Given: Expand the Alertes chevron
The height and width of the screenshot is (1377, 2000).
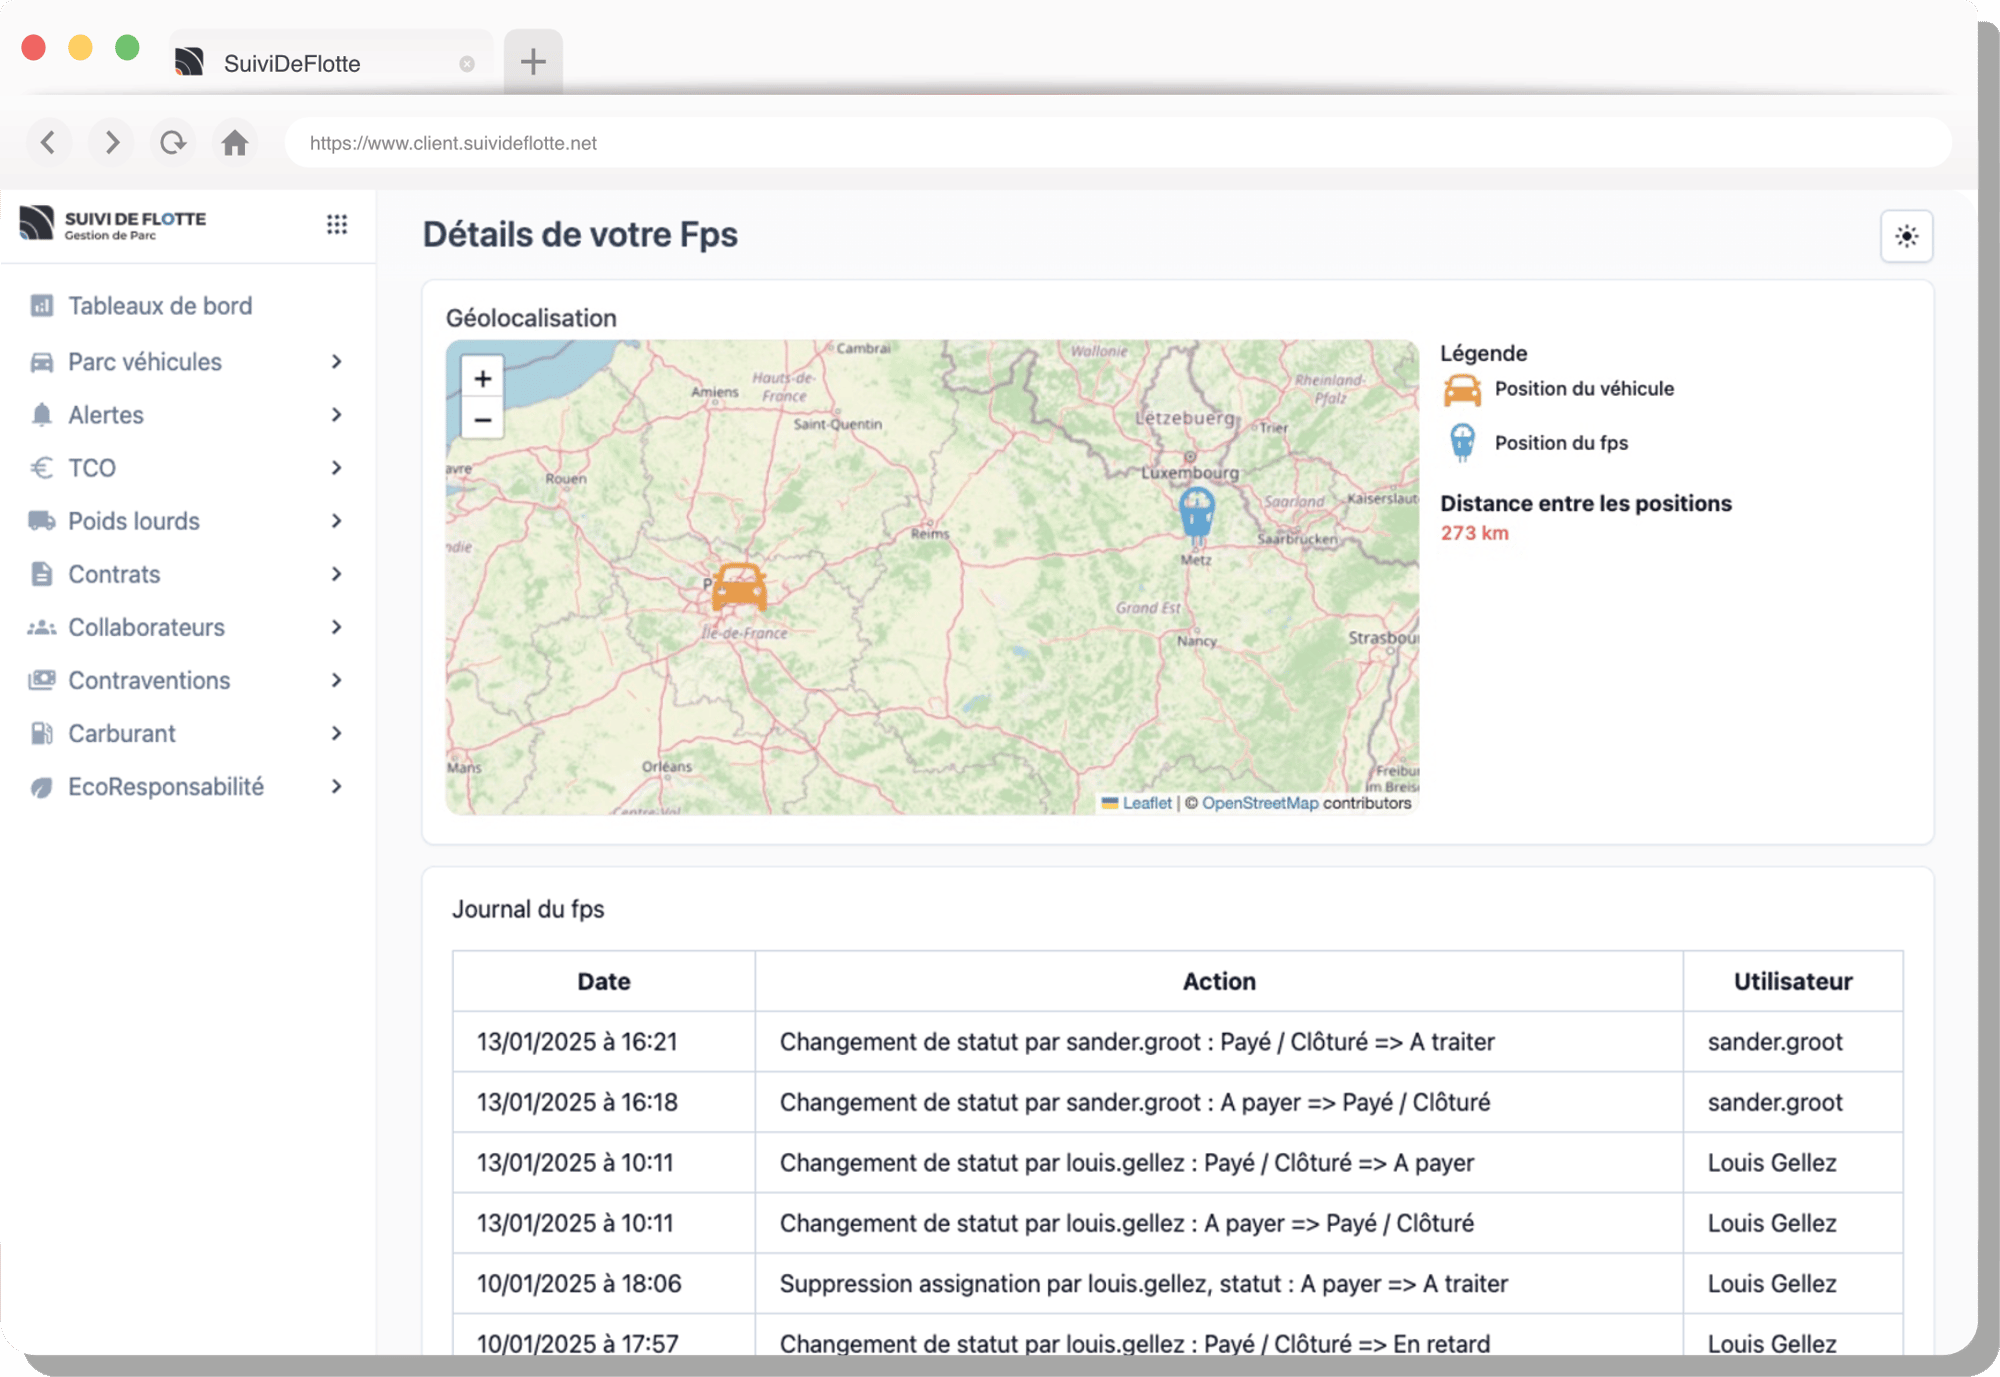Looking at the screenshot, I should (337, 415).
